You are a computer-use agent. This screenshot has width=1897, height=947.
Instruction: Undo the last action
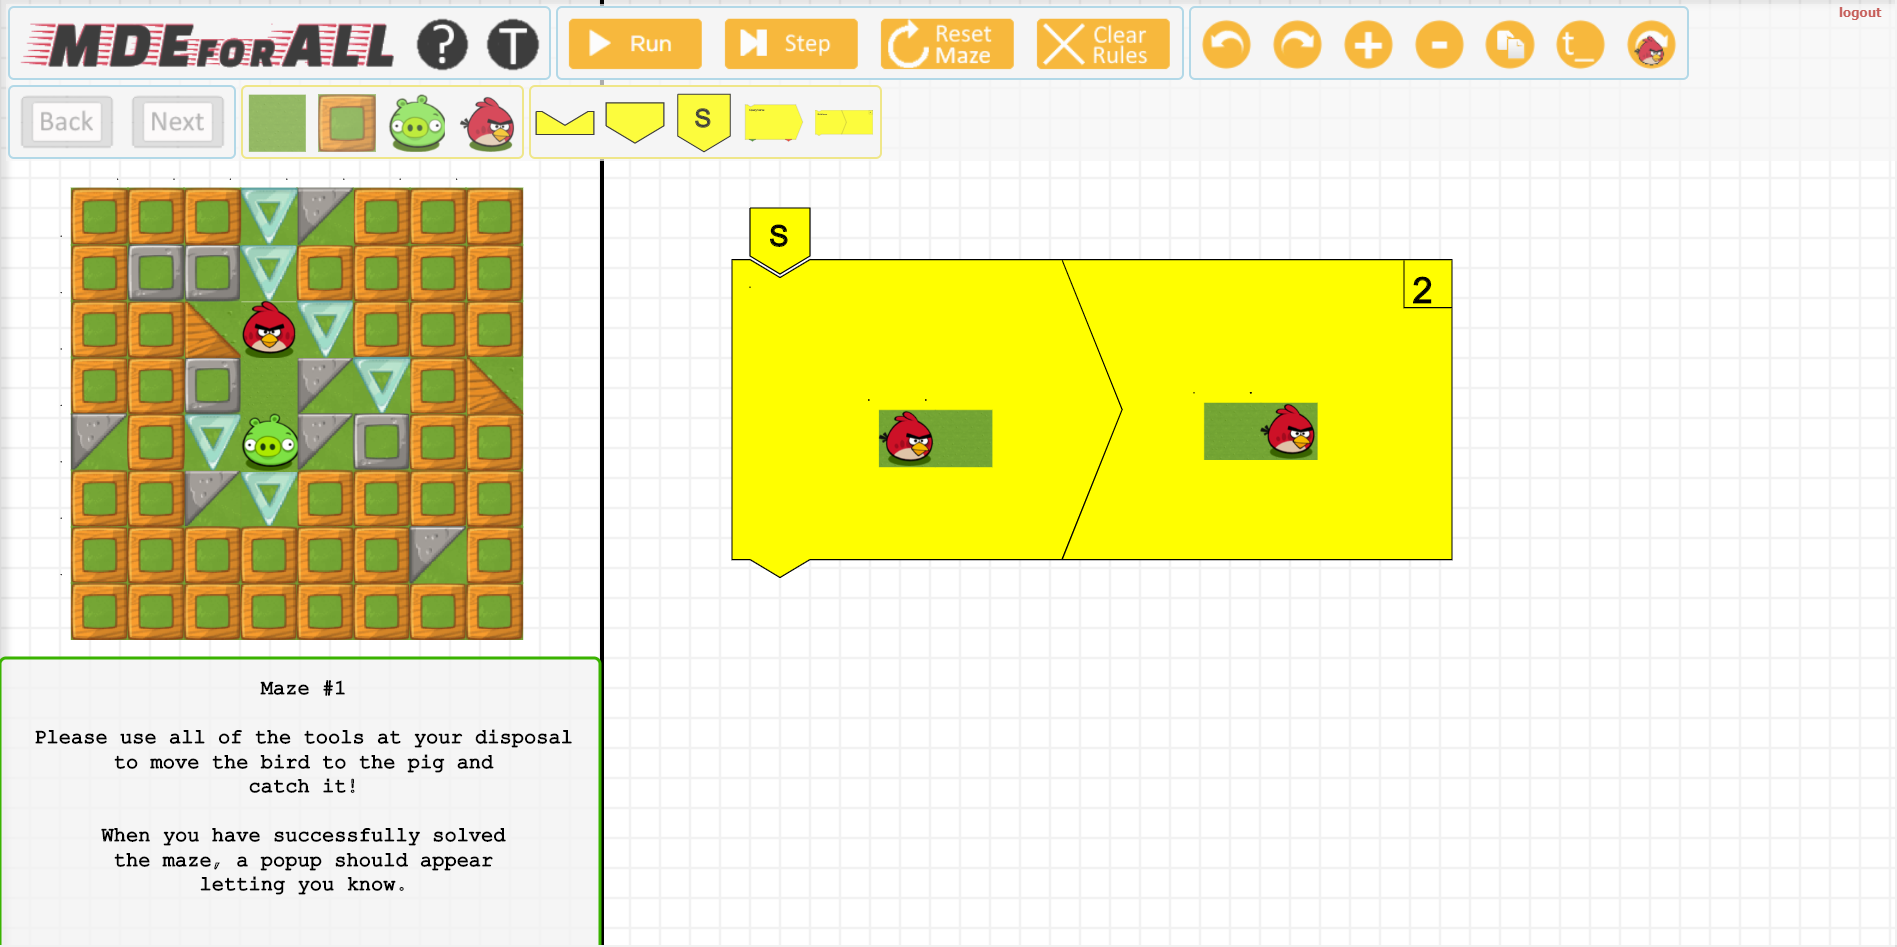pos(1227,45)
